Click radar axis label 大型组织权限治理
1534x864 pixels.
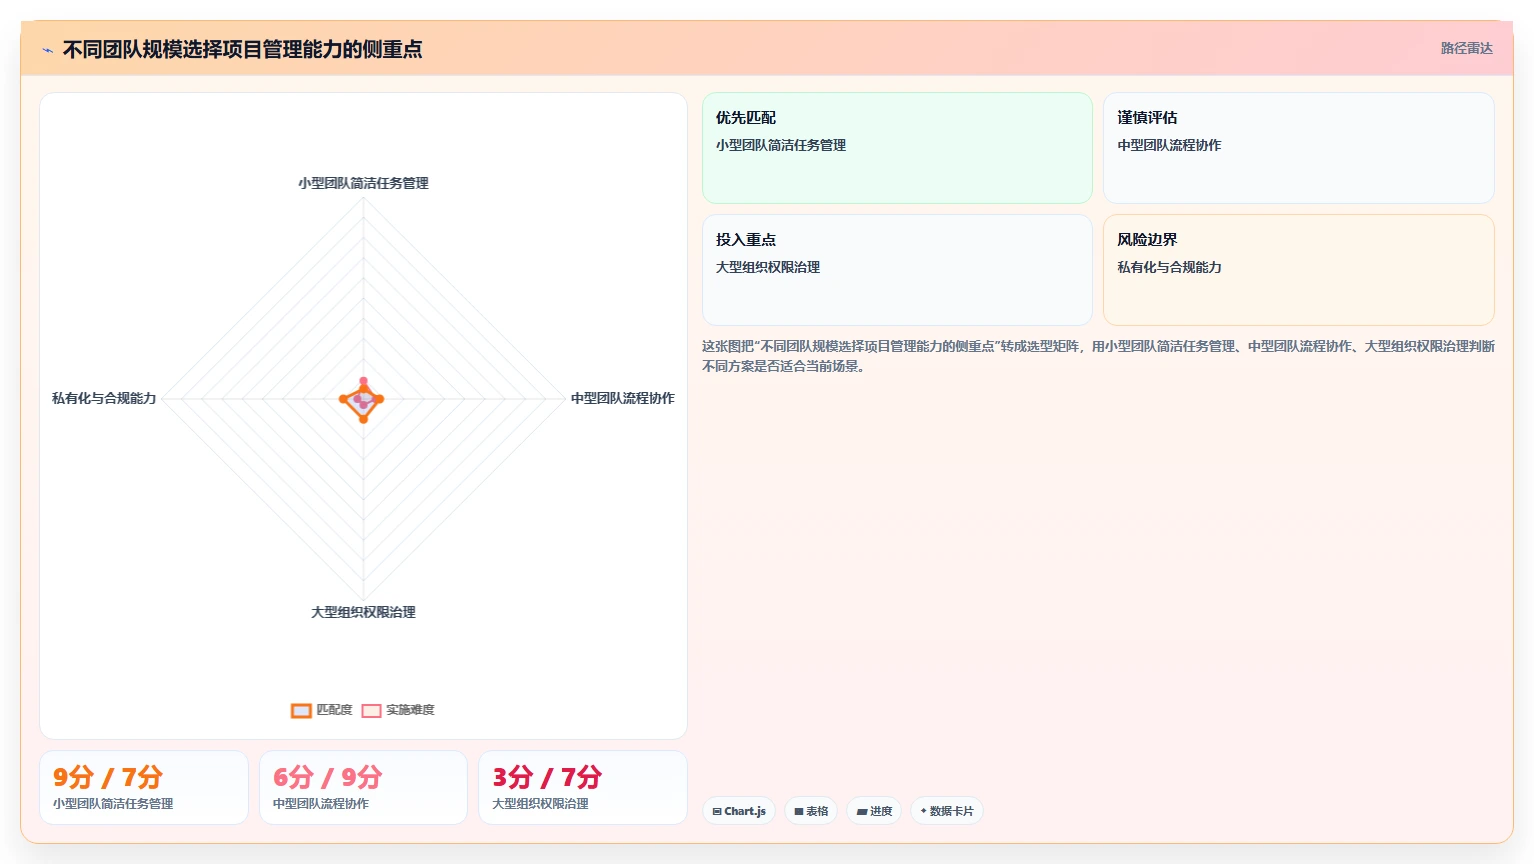click(363, 612)
